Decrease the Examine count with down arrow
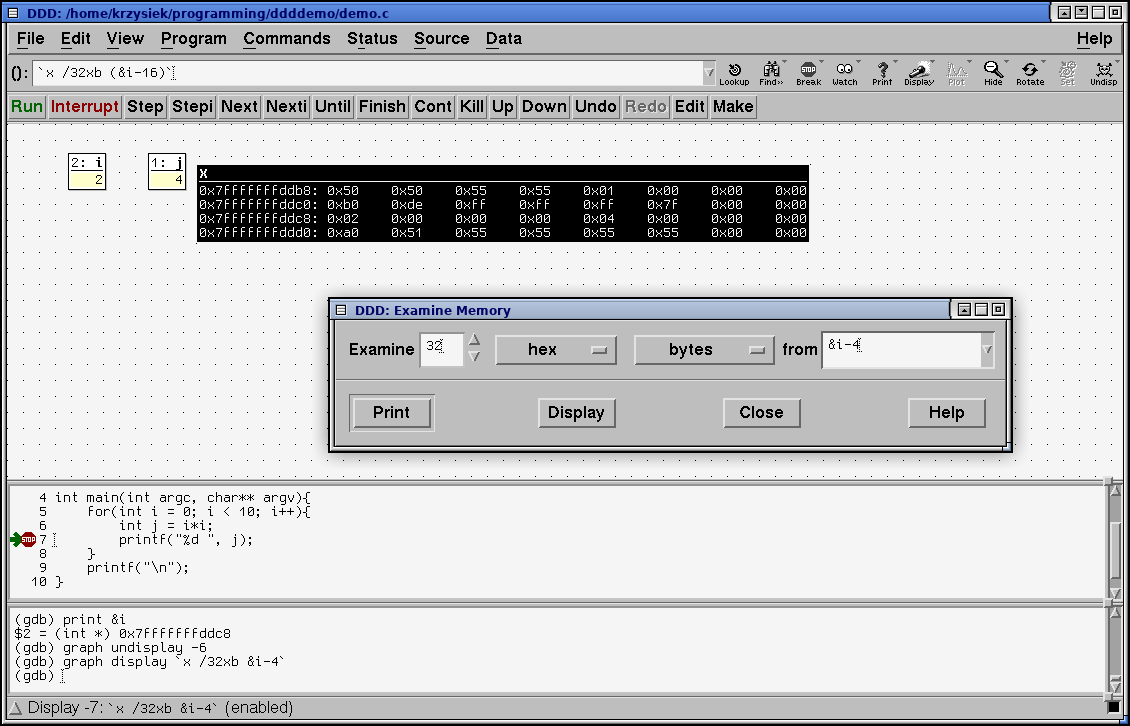This screenshot has width=1130, height=726. (x=474, y=356)
